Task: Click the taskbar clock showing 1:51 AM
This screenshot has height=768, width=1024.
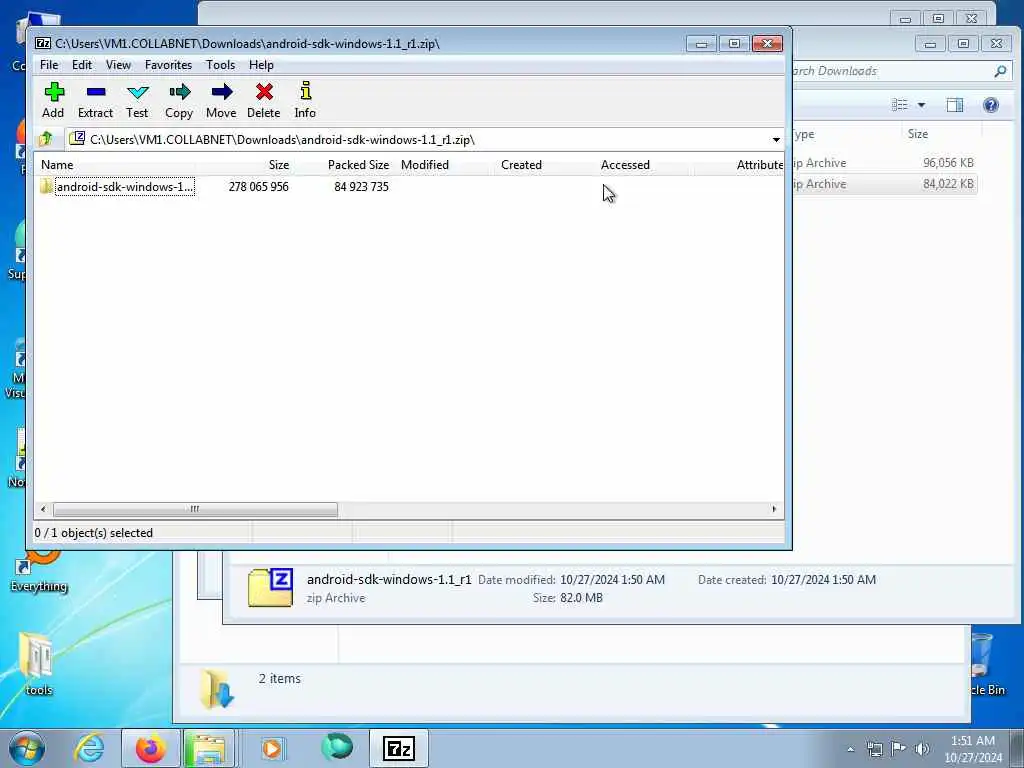Action: point(973,749)
